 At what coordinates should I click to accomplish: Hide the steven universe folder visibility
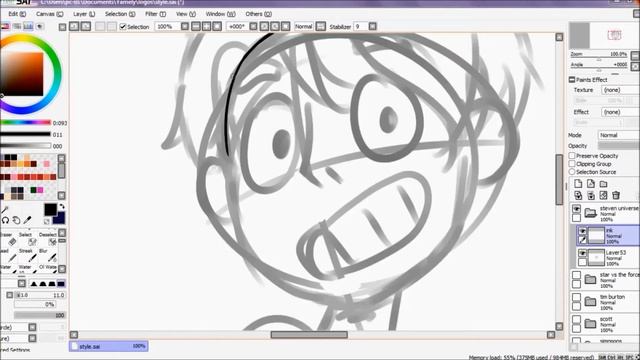pos(576,209)
